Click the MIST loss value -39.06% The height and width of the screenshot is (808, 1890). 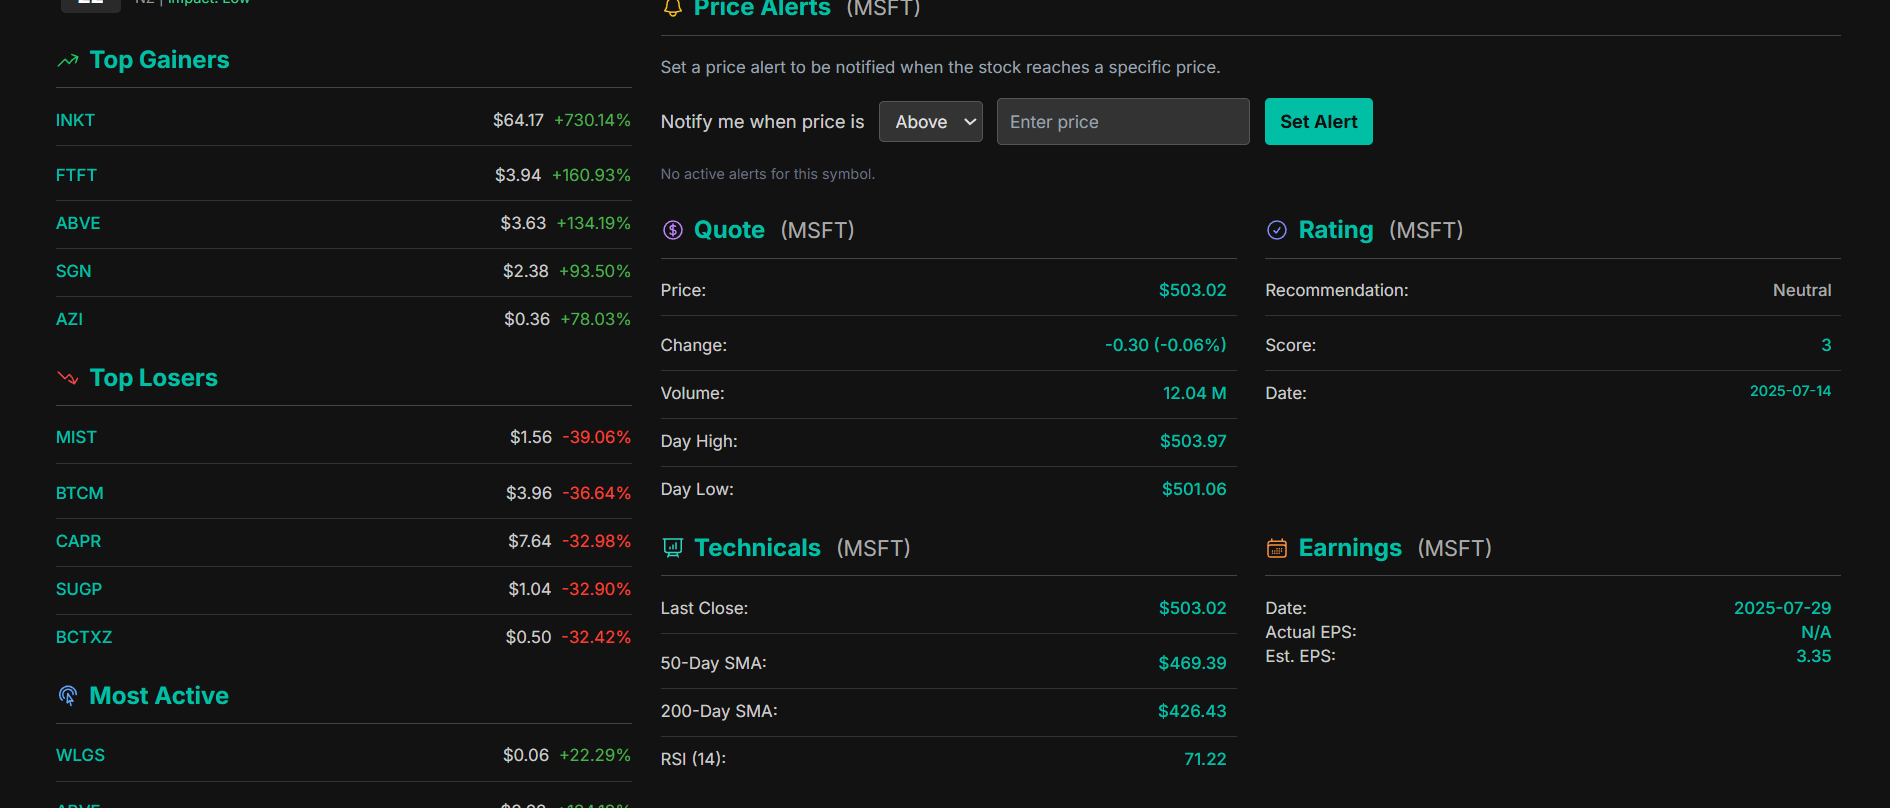[x=597, y=437]
